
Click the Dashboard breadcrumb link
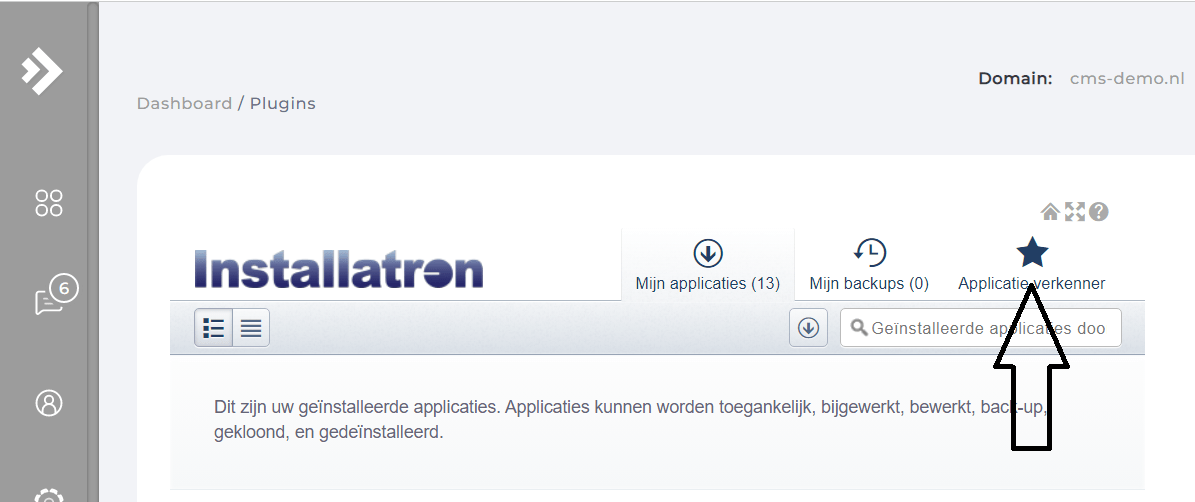click(x=184, y=104)
